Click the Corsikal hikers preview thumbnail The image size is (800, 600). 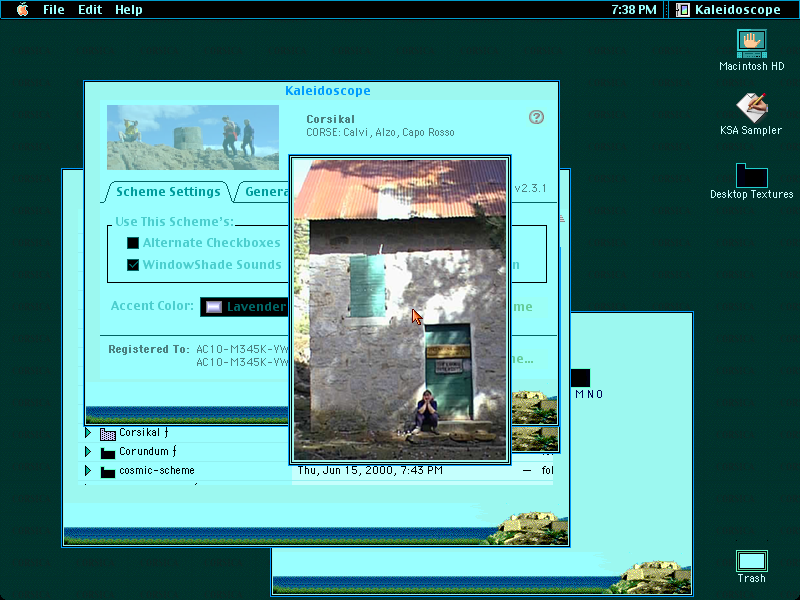point(193,137)
